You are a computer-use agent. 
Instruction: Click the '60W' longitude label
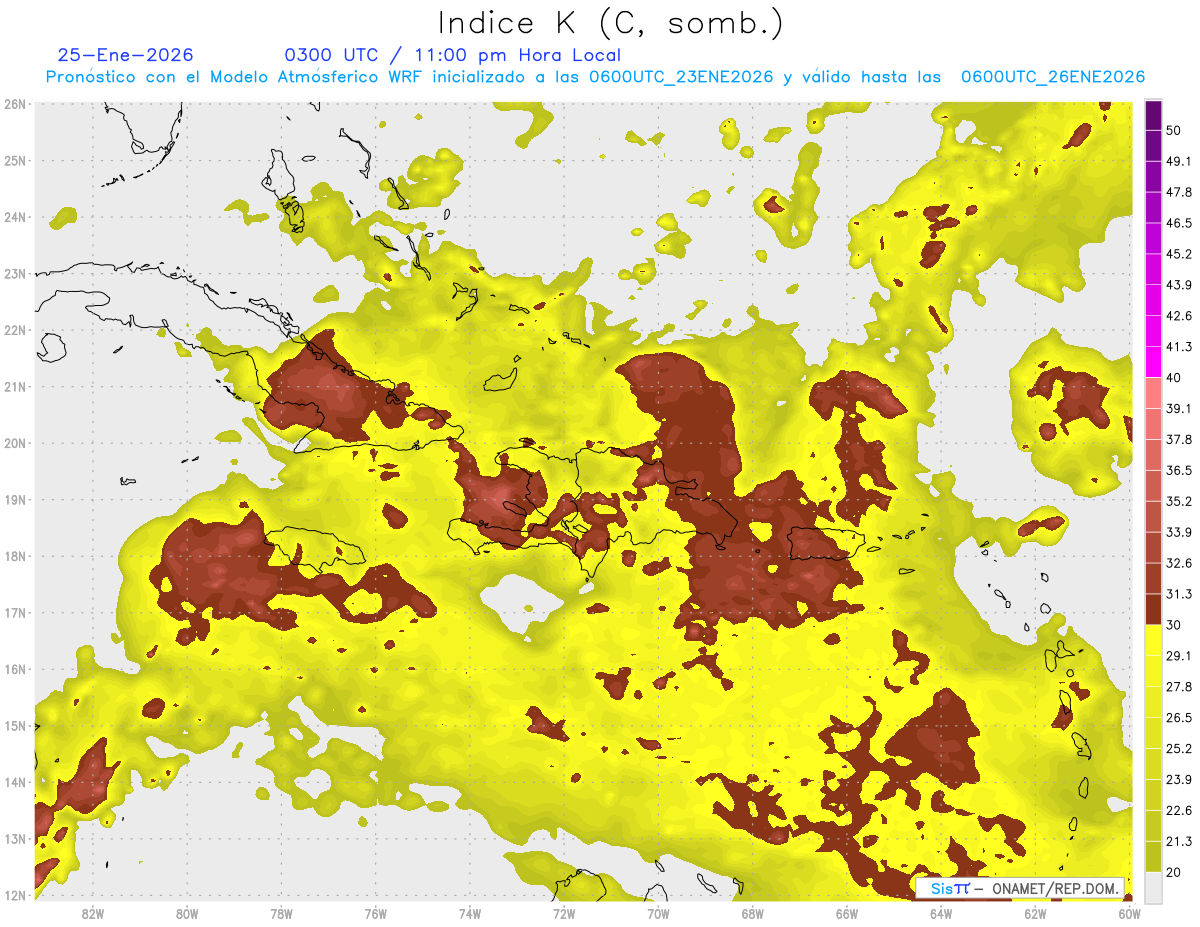[1129, 913]
